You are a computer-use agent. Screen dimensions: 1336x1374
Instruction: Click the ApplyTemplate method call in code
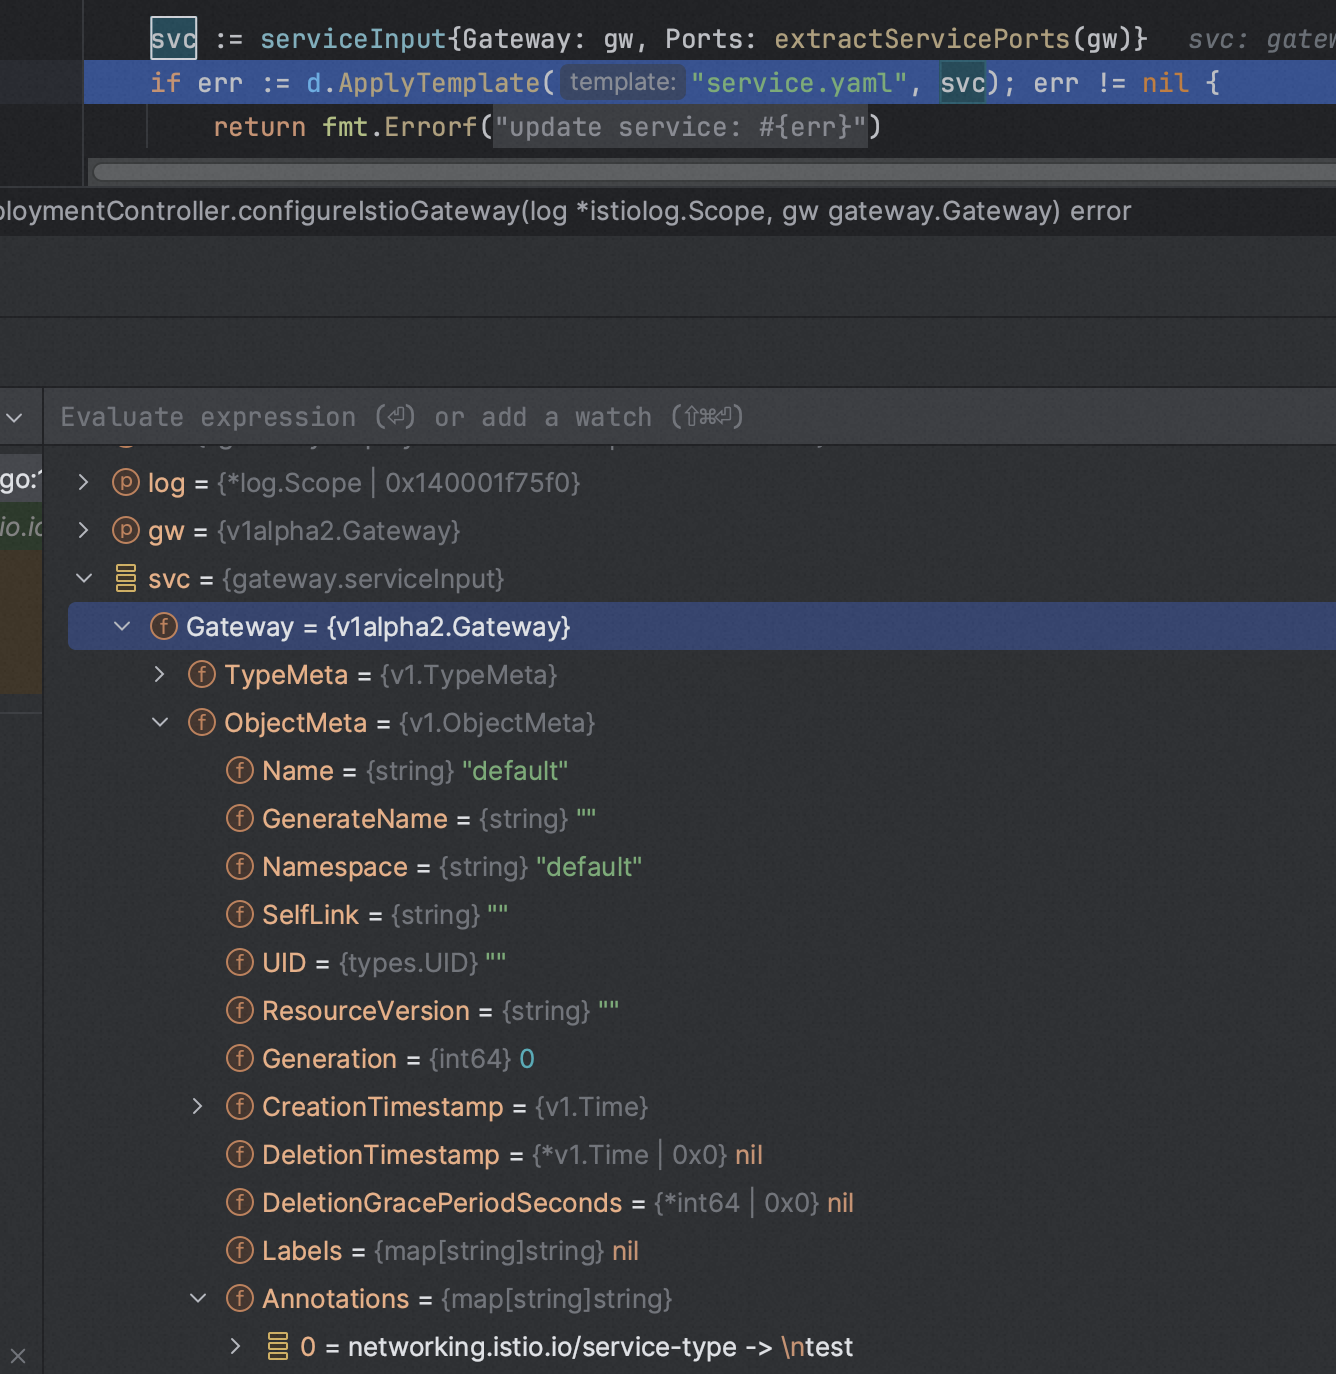click(439, 83)
